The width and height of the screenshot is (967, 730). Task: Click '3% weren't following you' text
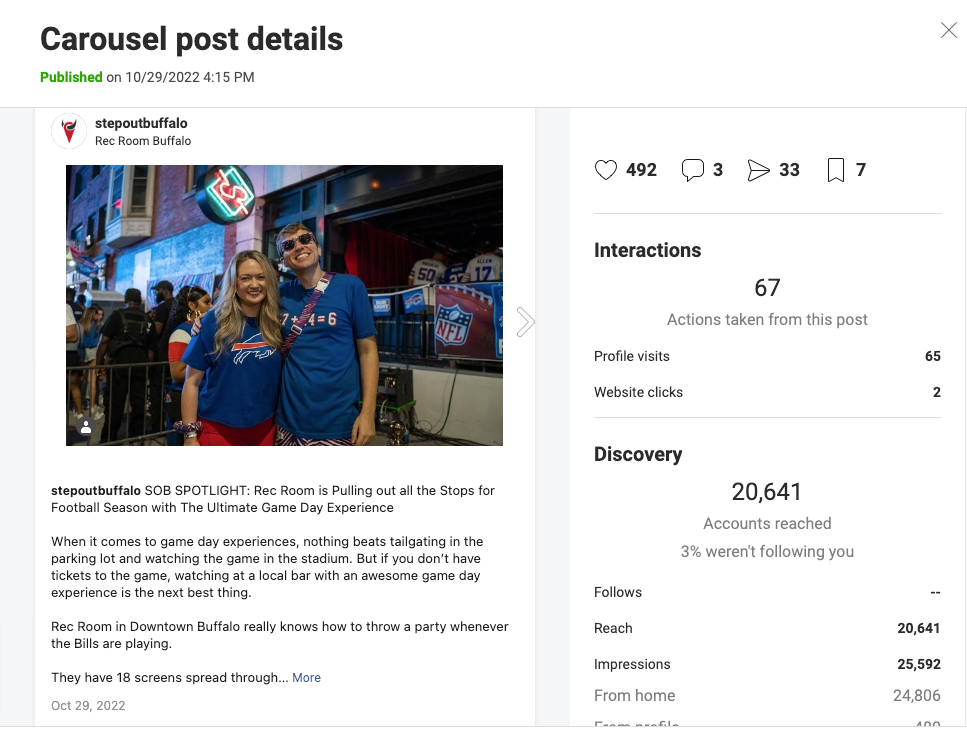(x=767, y=551)
